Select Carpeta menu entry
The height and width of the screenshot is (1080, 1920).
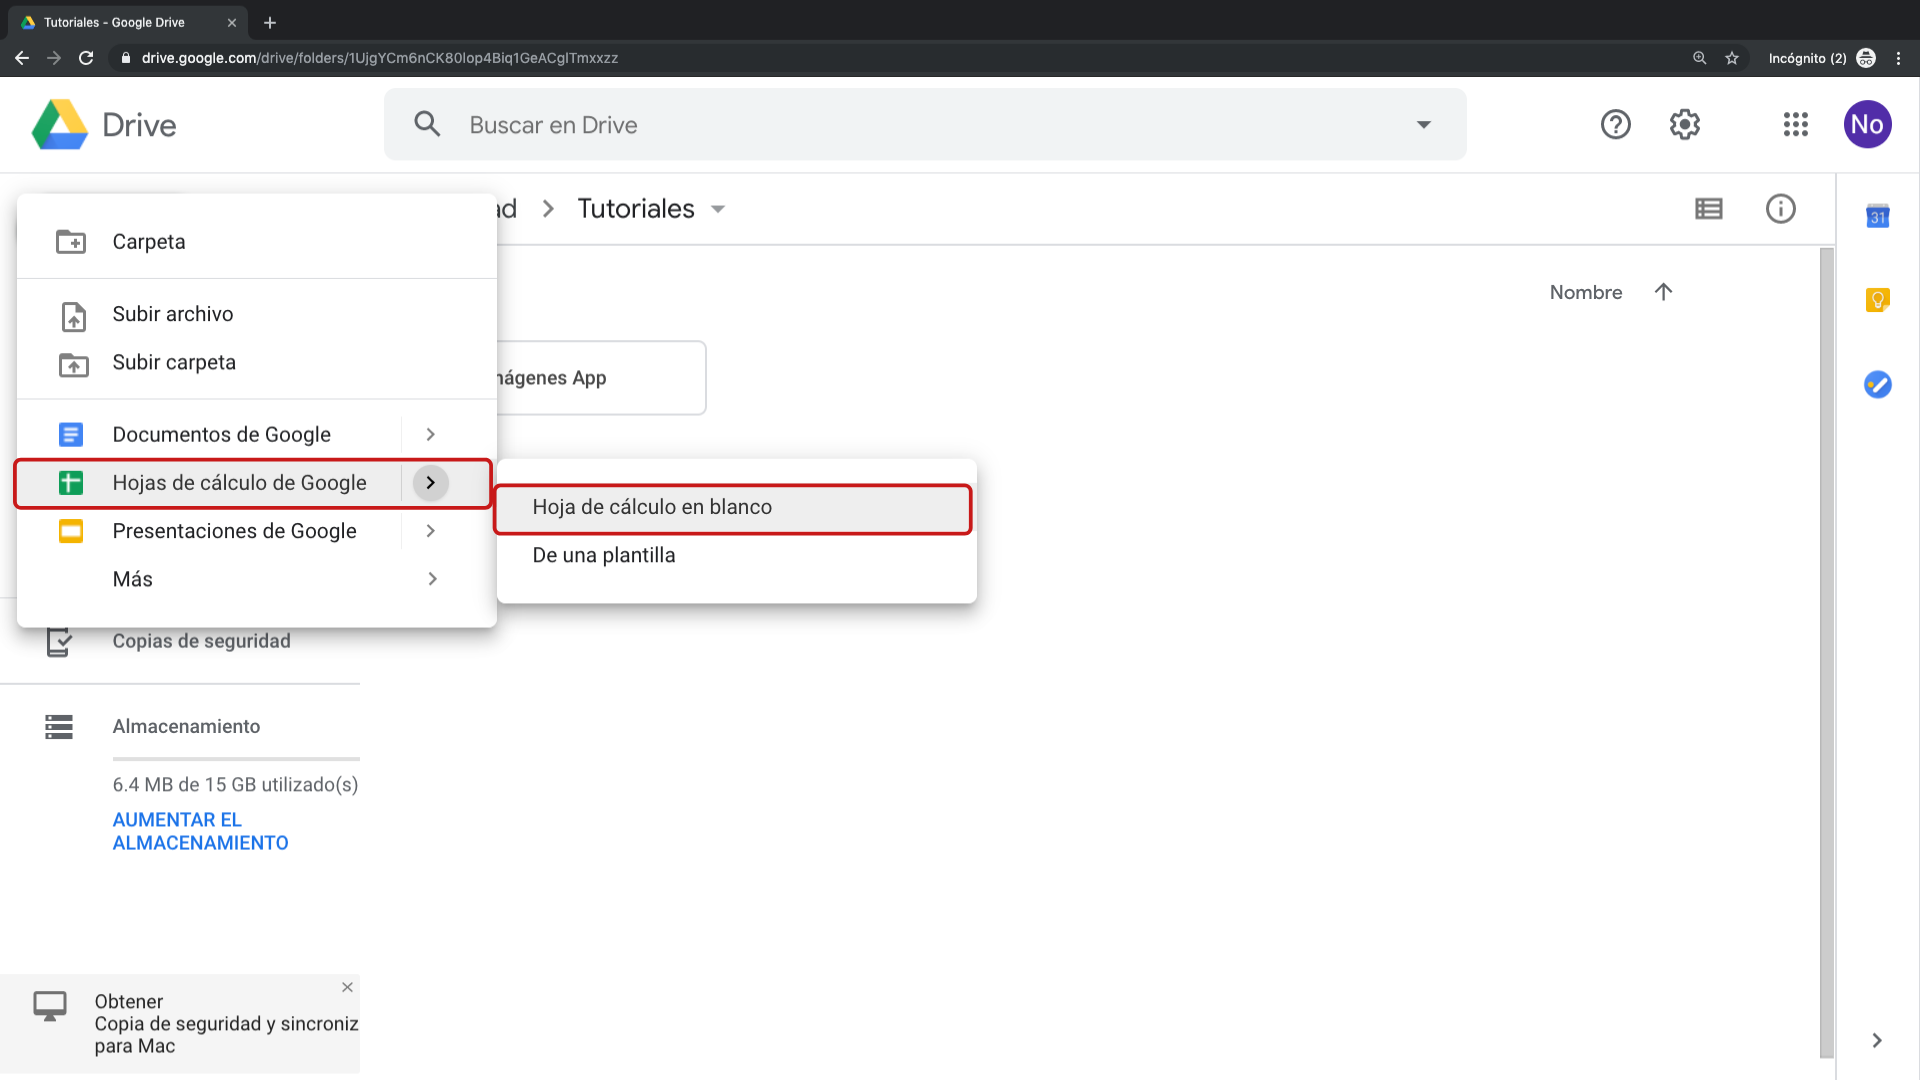[x=256, y=241]
